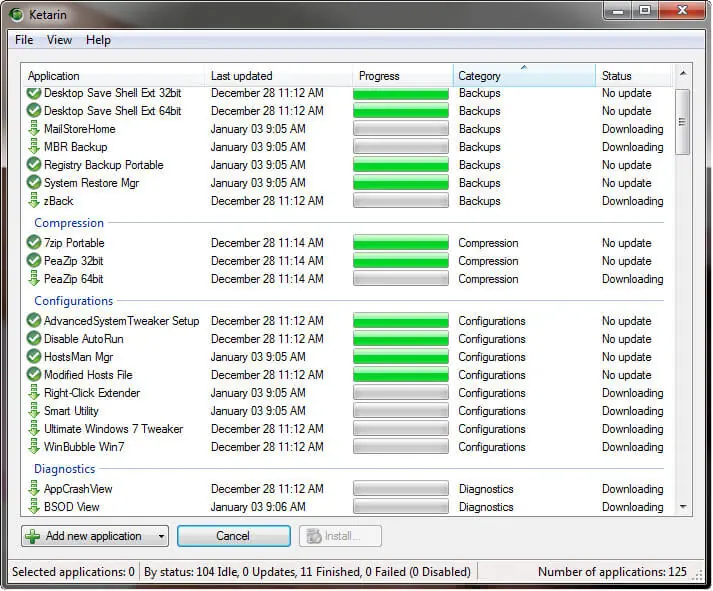Collapse the Configurations group header

tap(74, 301)
